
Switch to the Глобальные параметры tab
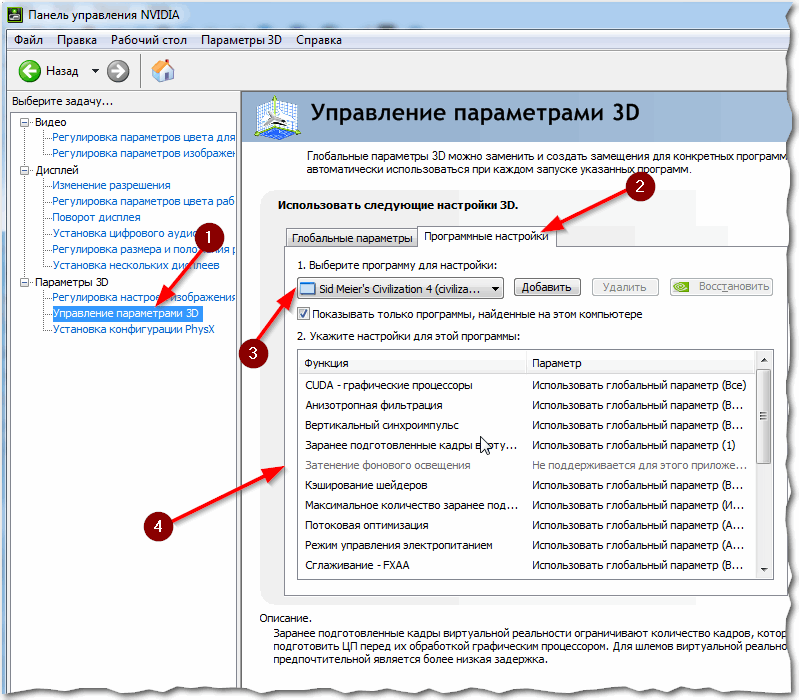coord(352,238)
